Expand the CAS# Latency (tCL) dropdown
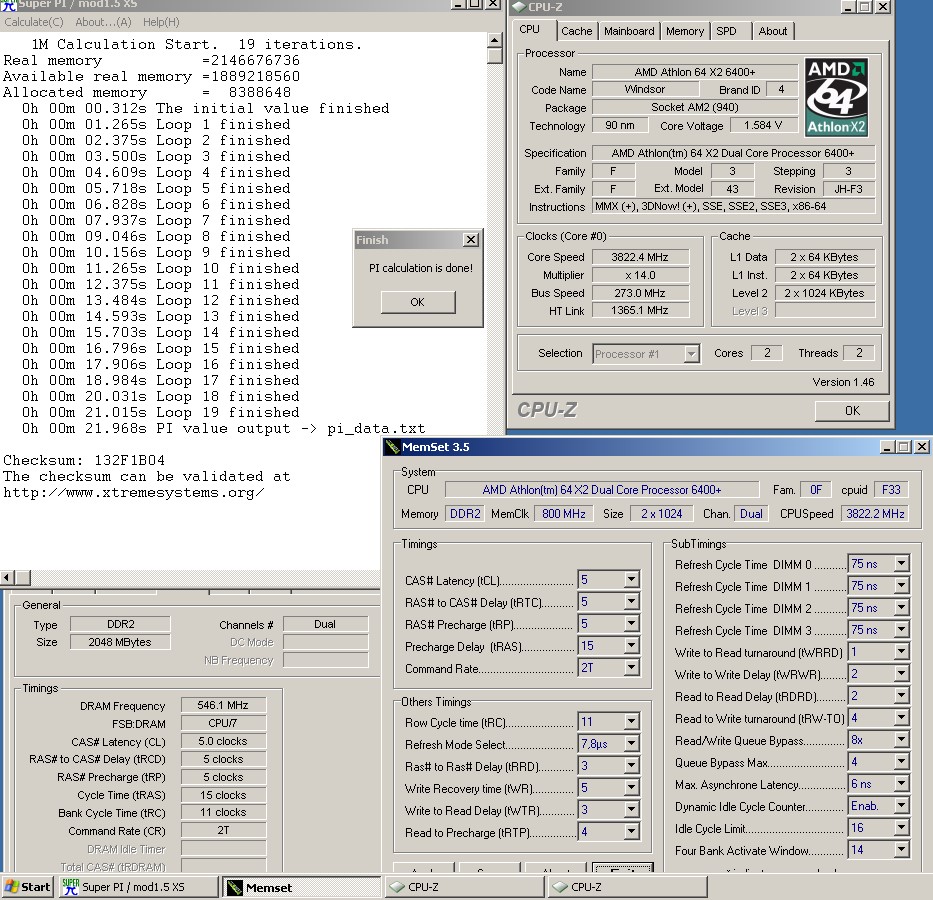The height and width of the screenshot is (900, 933). click(631, 579)
